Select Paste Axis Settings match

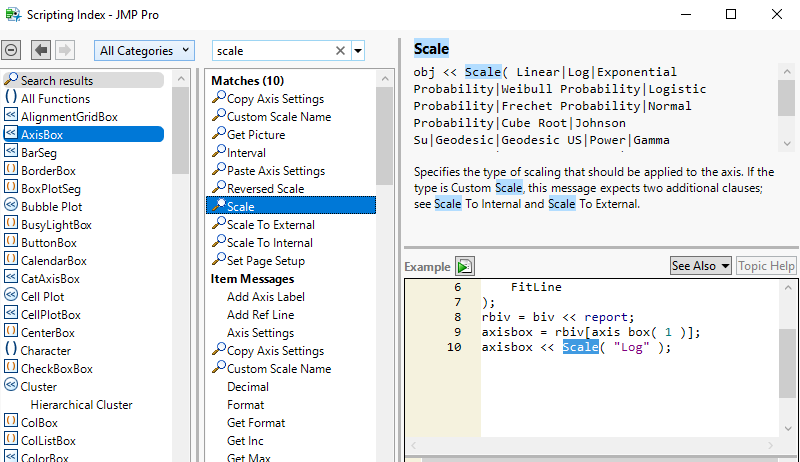pyautogui.click(x=276, y=171)
